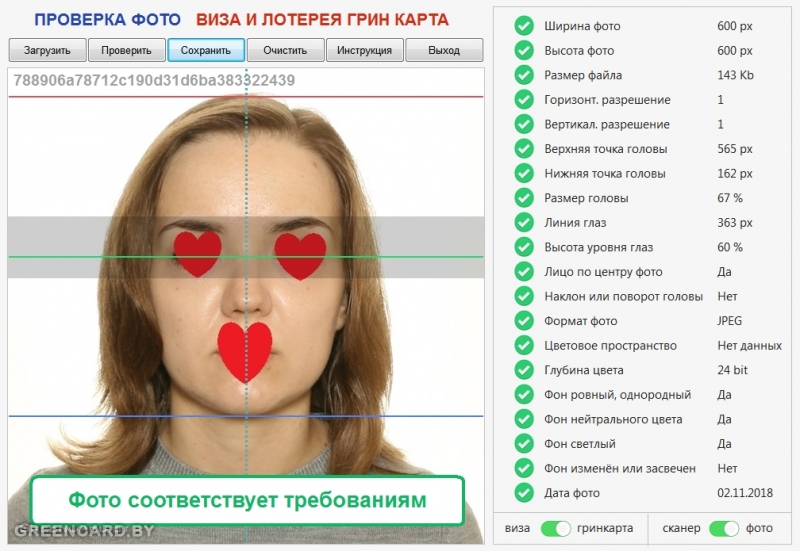Click green check beside Дата фото

(524, 493)
